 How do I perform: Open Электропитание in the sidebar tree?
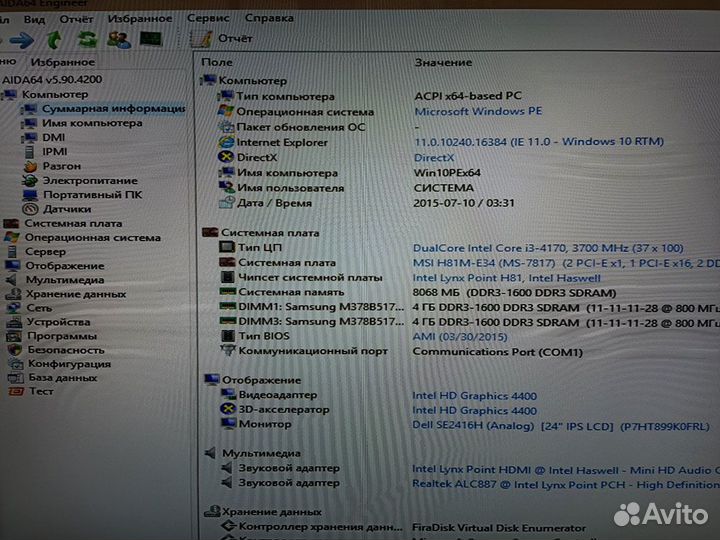[x=90, y=180]
